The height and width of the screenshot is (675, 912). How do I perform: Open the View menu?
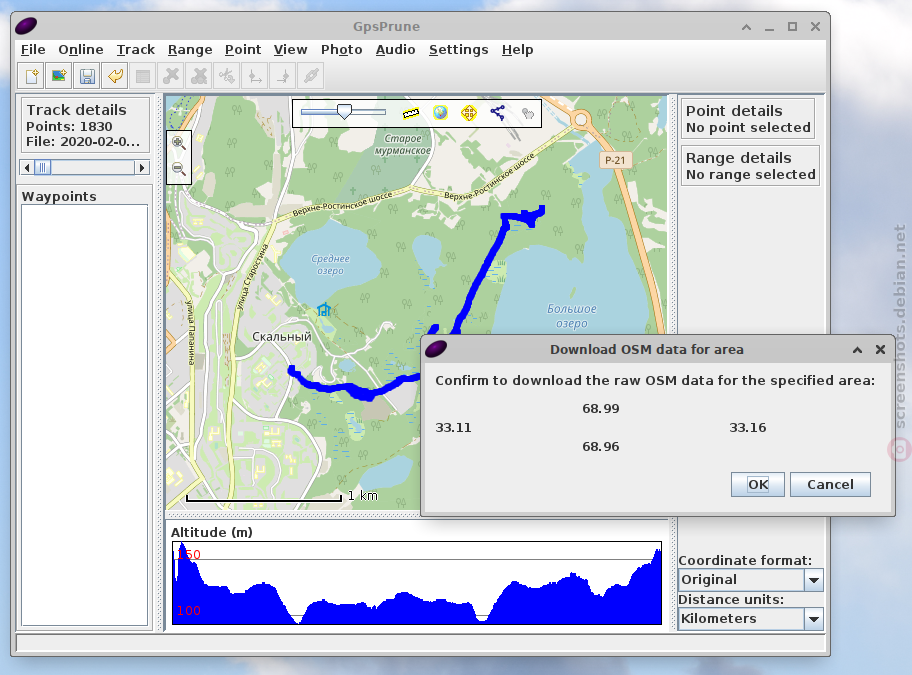pyautogui.click(x=290, y=49)
